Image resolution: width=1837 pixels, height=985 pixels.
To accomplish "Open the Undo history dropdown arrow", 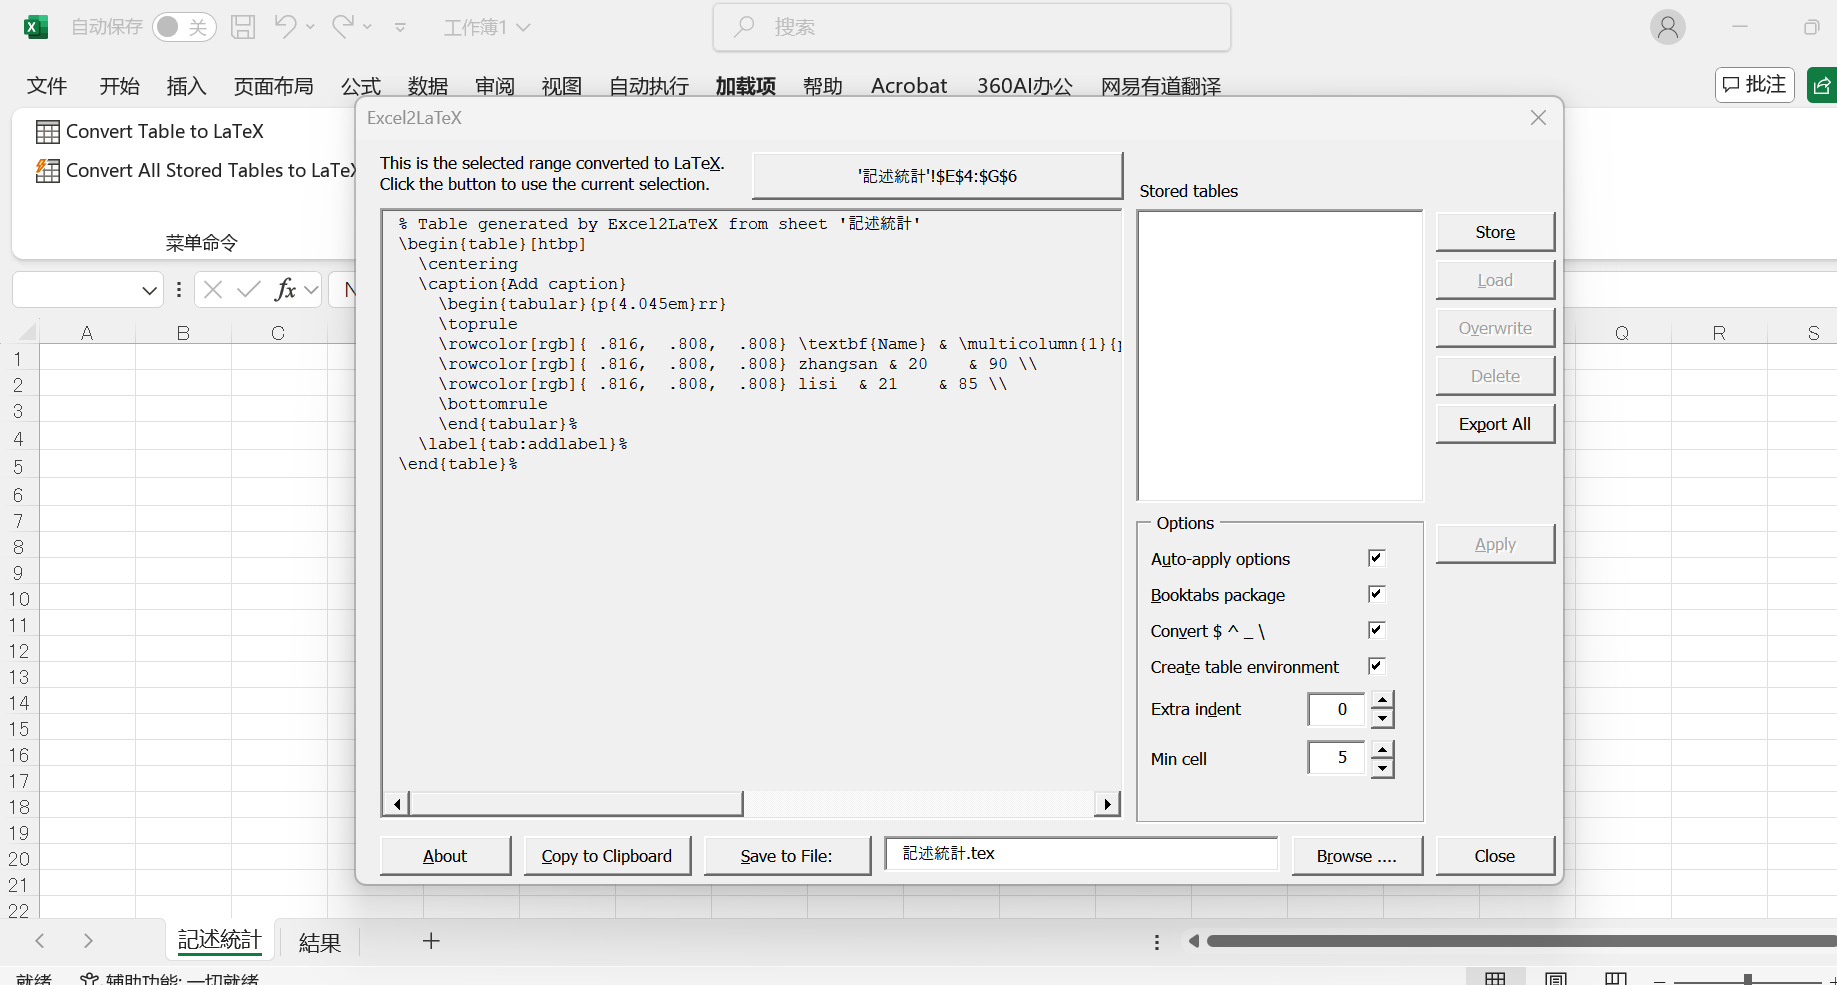I will 307,27.
